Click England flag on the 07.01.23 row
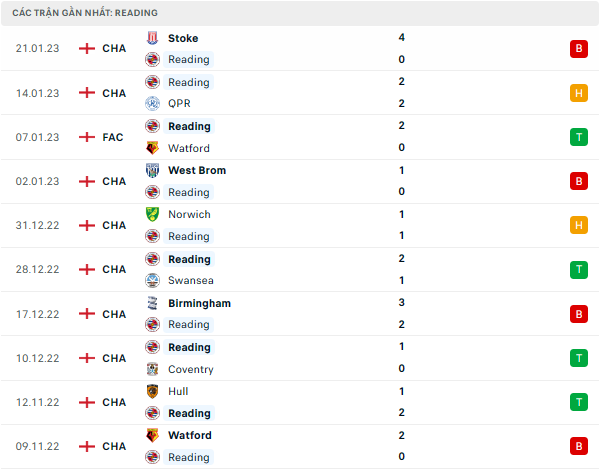 pyautogui.click(x=87, y=137)
